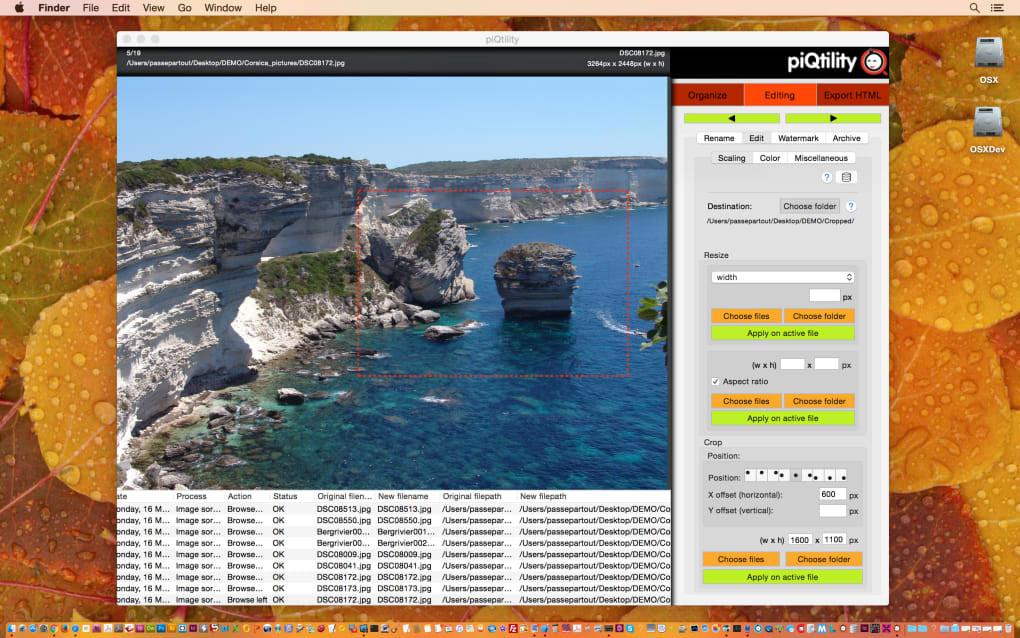Open the Archive sub-tab
Viewport: 1020px width, 638px height.
click(x=846, y=139)
